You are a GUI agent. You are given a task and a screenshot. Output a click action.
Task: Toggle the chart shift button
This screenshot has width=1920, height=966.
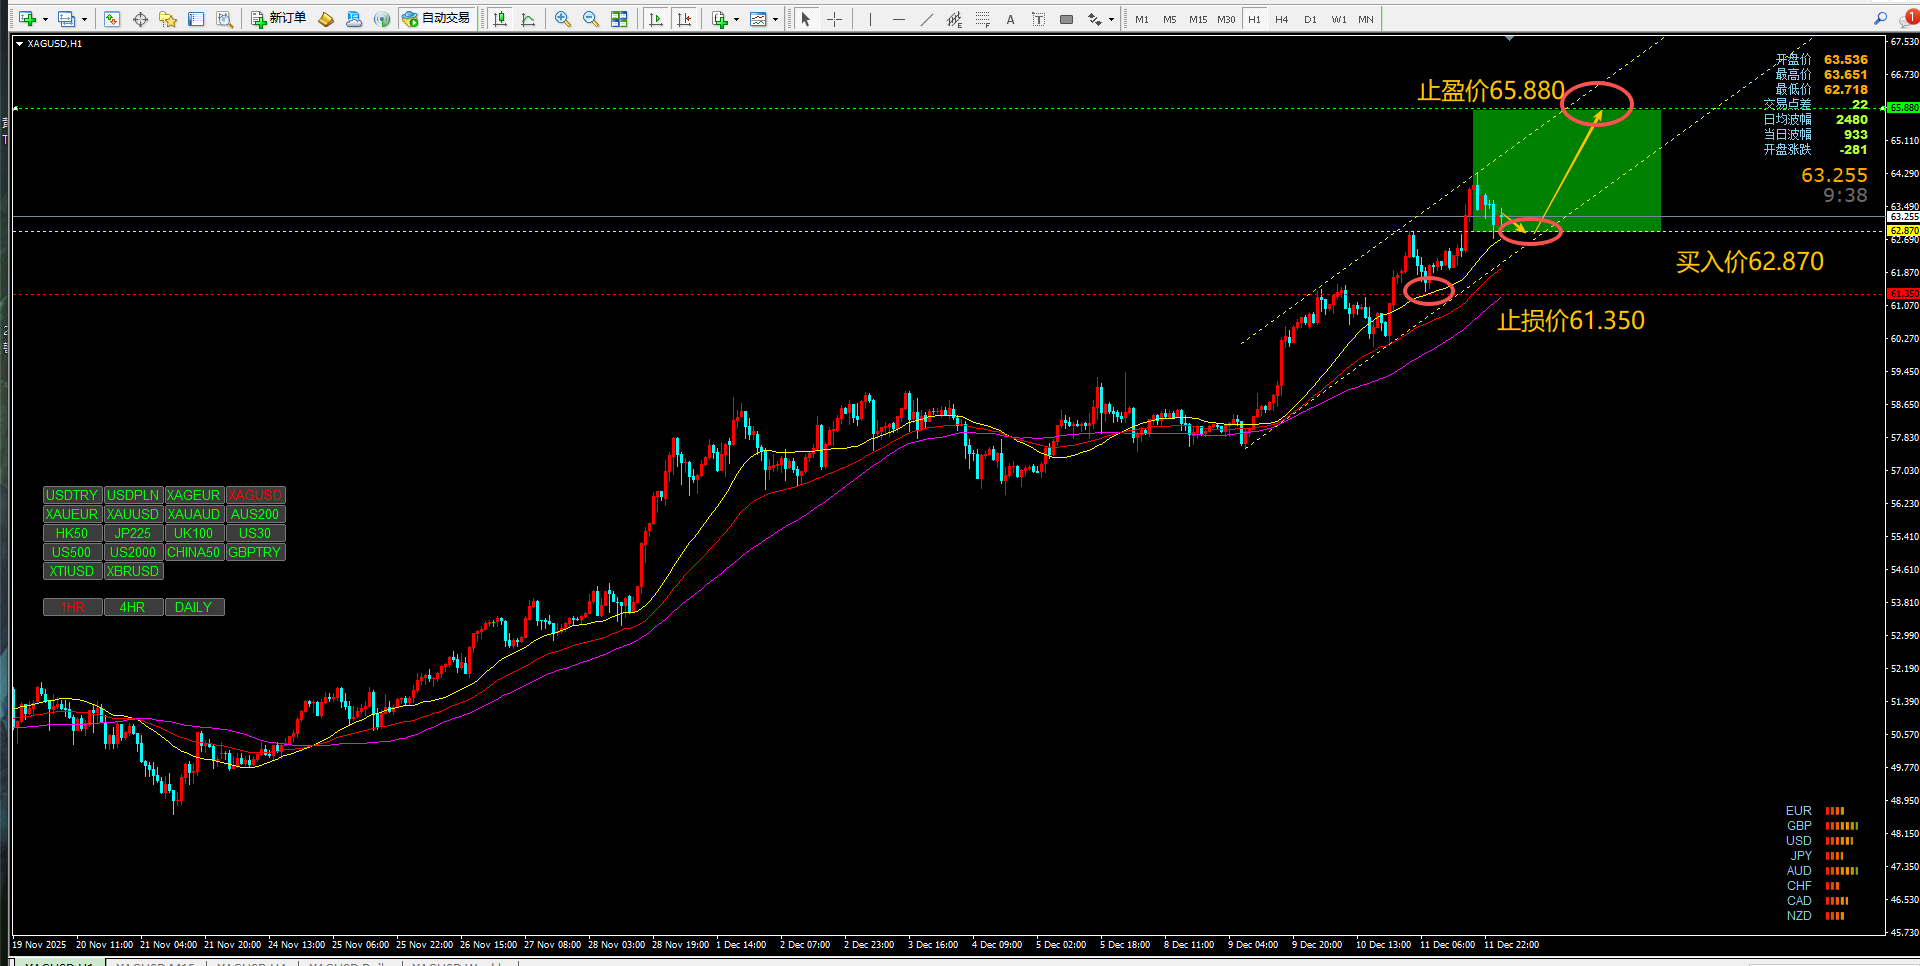pos(684,19)
